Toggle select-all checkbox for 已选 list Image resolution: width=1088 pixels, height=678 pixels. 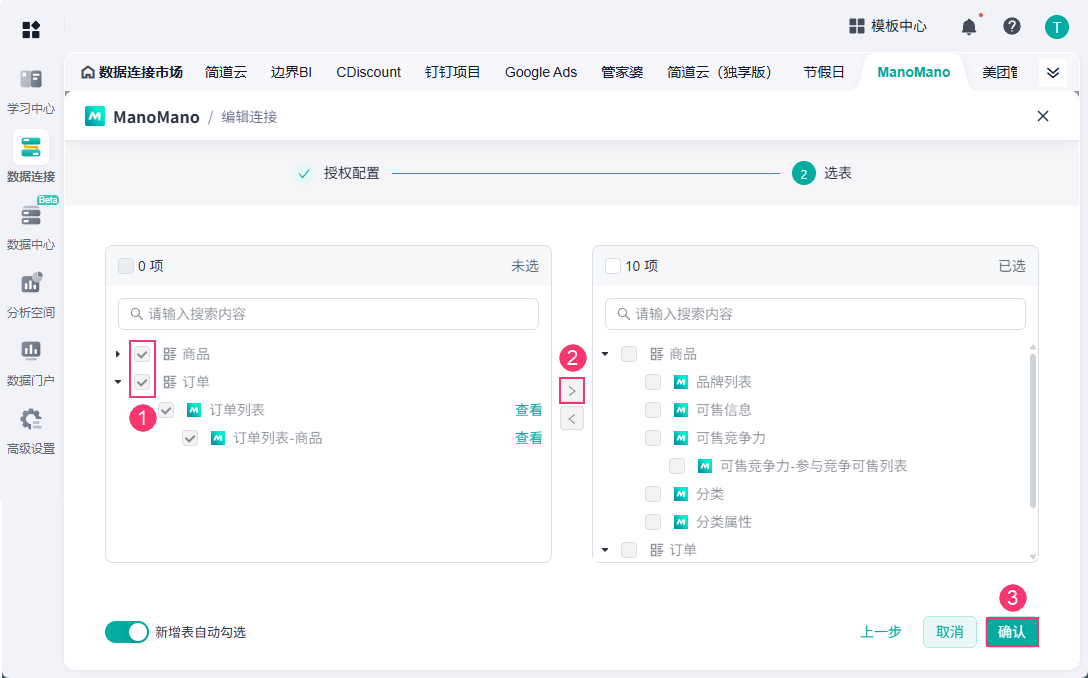click(x=613, y=266)
